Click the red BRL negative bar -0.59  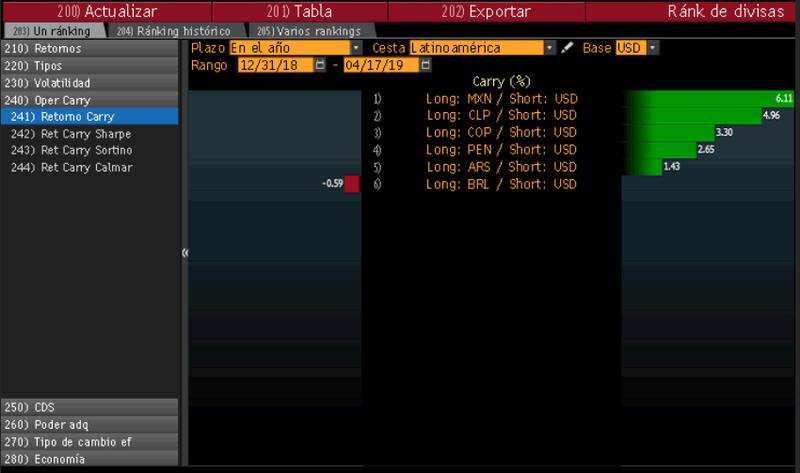click(x=351, y=184)
